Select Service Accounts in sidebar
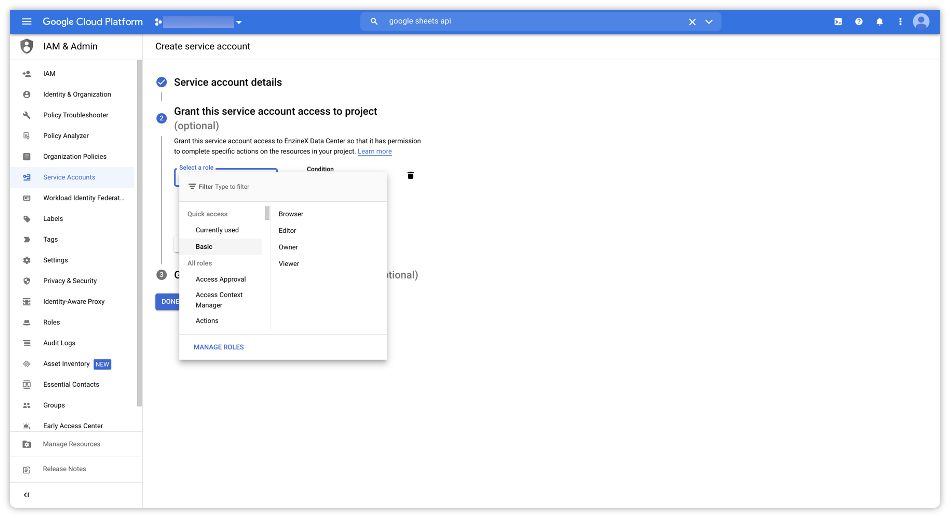The height and width of the screenshot is (518, 950). [x=73, y=178]
